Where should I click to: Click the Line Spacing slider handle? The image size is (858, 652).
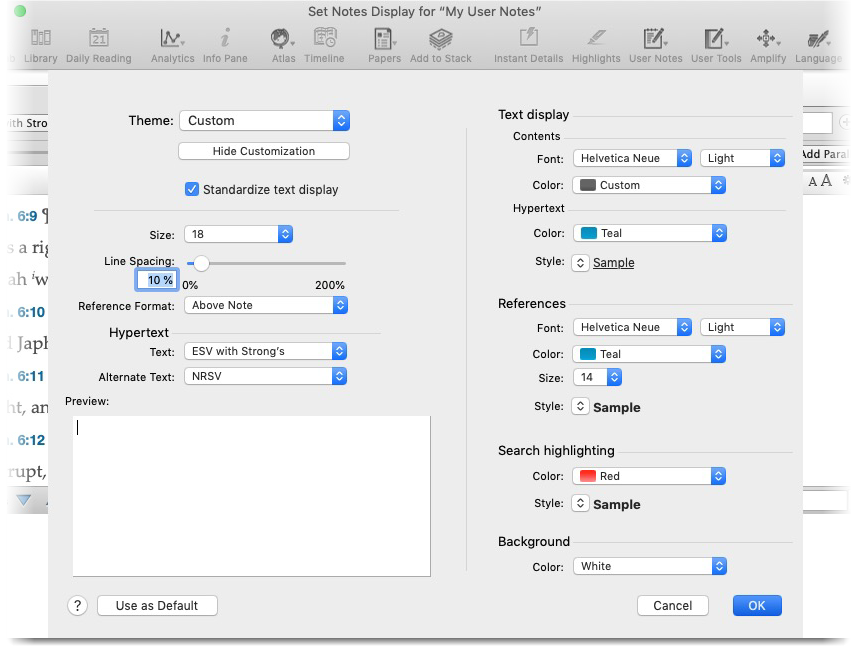201,263
